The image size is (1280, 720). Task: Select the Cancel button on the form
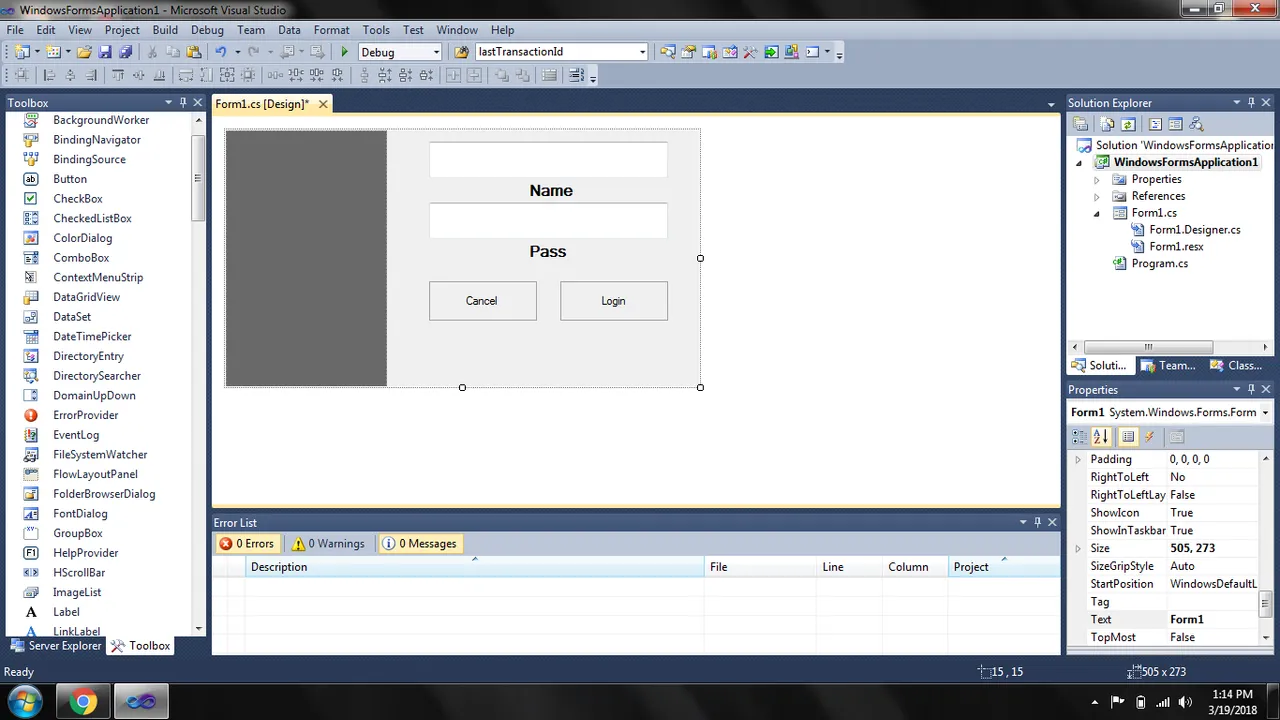tap(482, 301)
